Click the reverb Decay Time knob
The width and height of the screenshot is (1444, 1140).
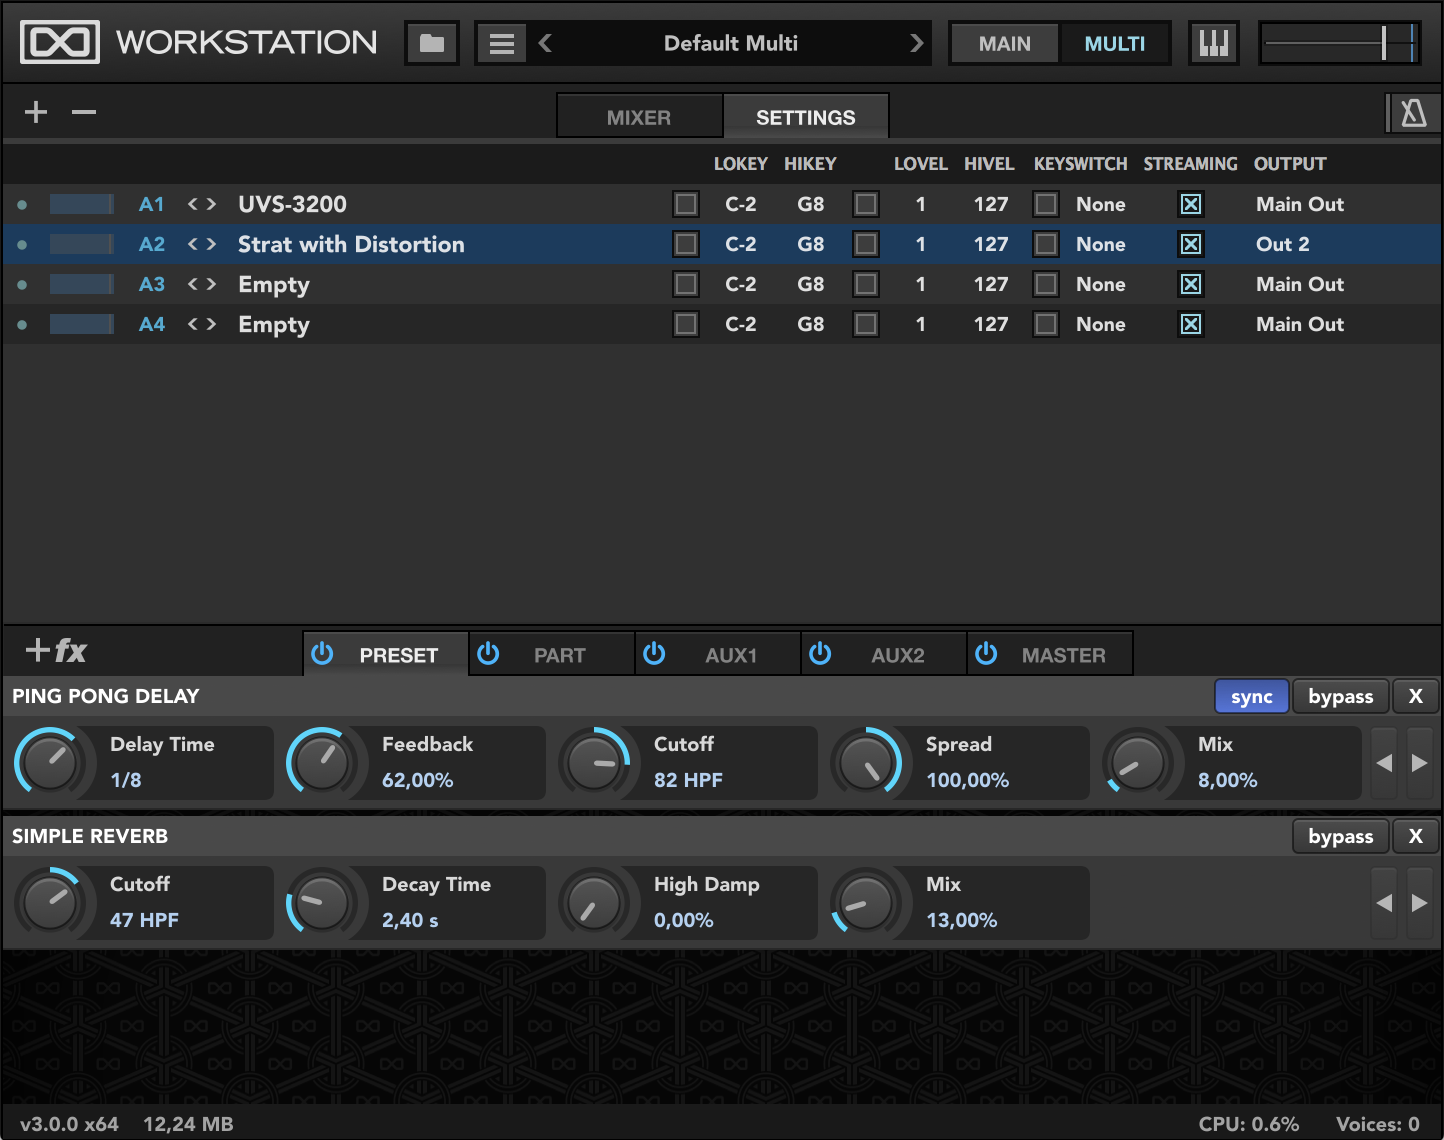click(322, 903)
